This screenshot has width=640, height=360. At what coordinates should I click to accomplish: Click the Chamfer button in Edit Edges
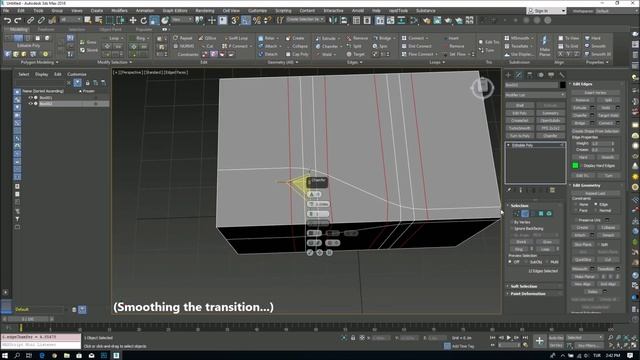click(x=580, y=116)
